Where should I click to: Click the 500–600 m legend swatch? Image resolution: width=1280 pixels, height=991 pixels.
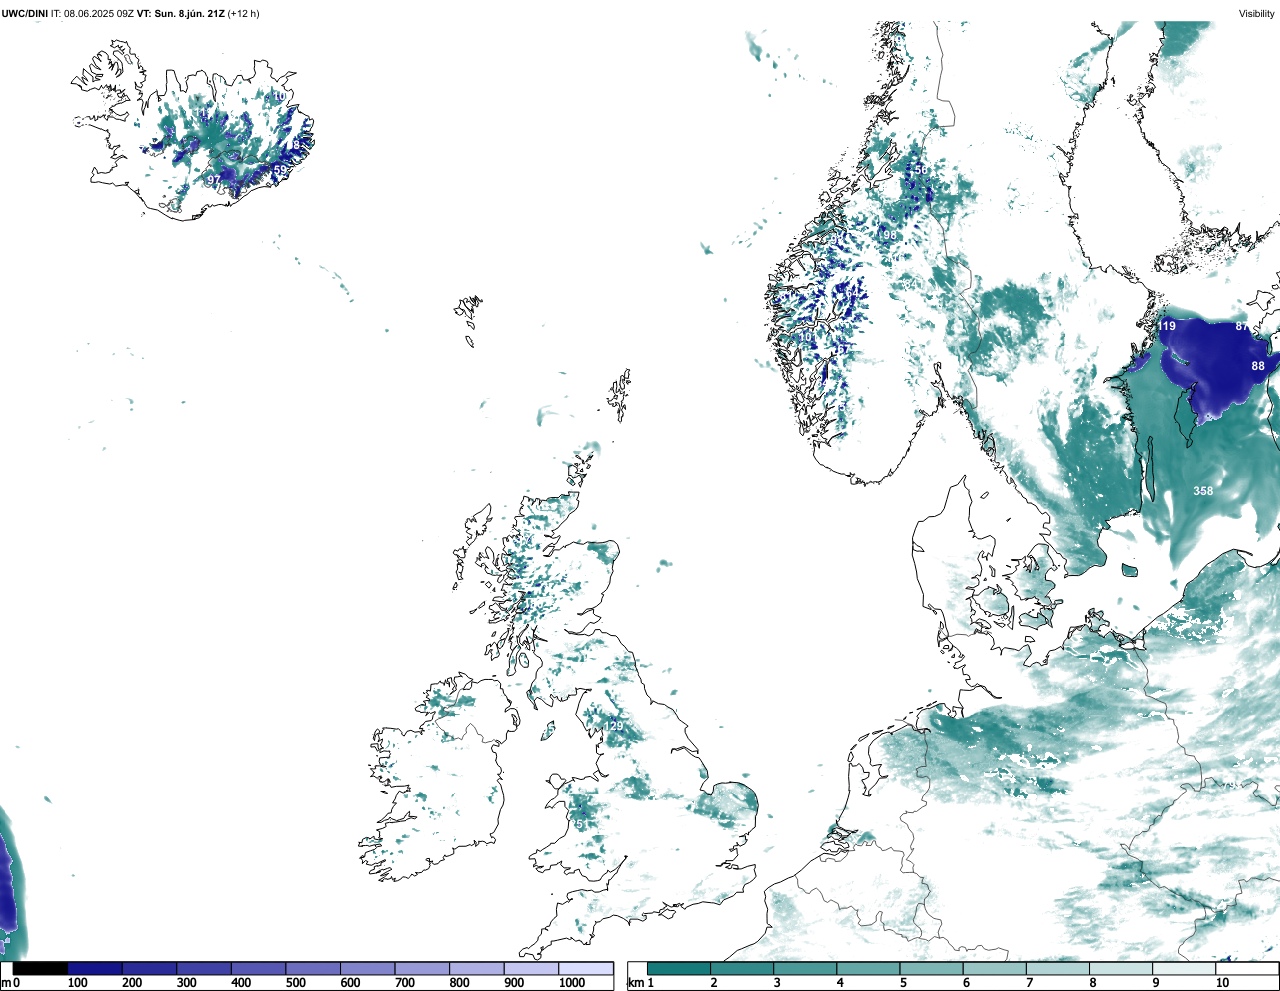[x=313, y=968]
